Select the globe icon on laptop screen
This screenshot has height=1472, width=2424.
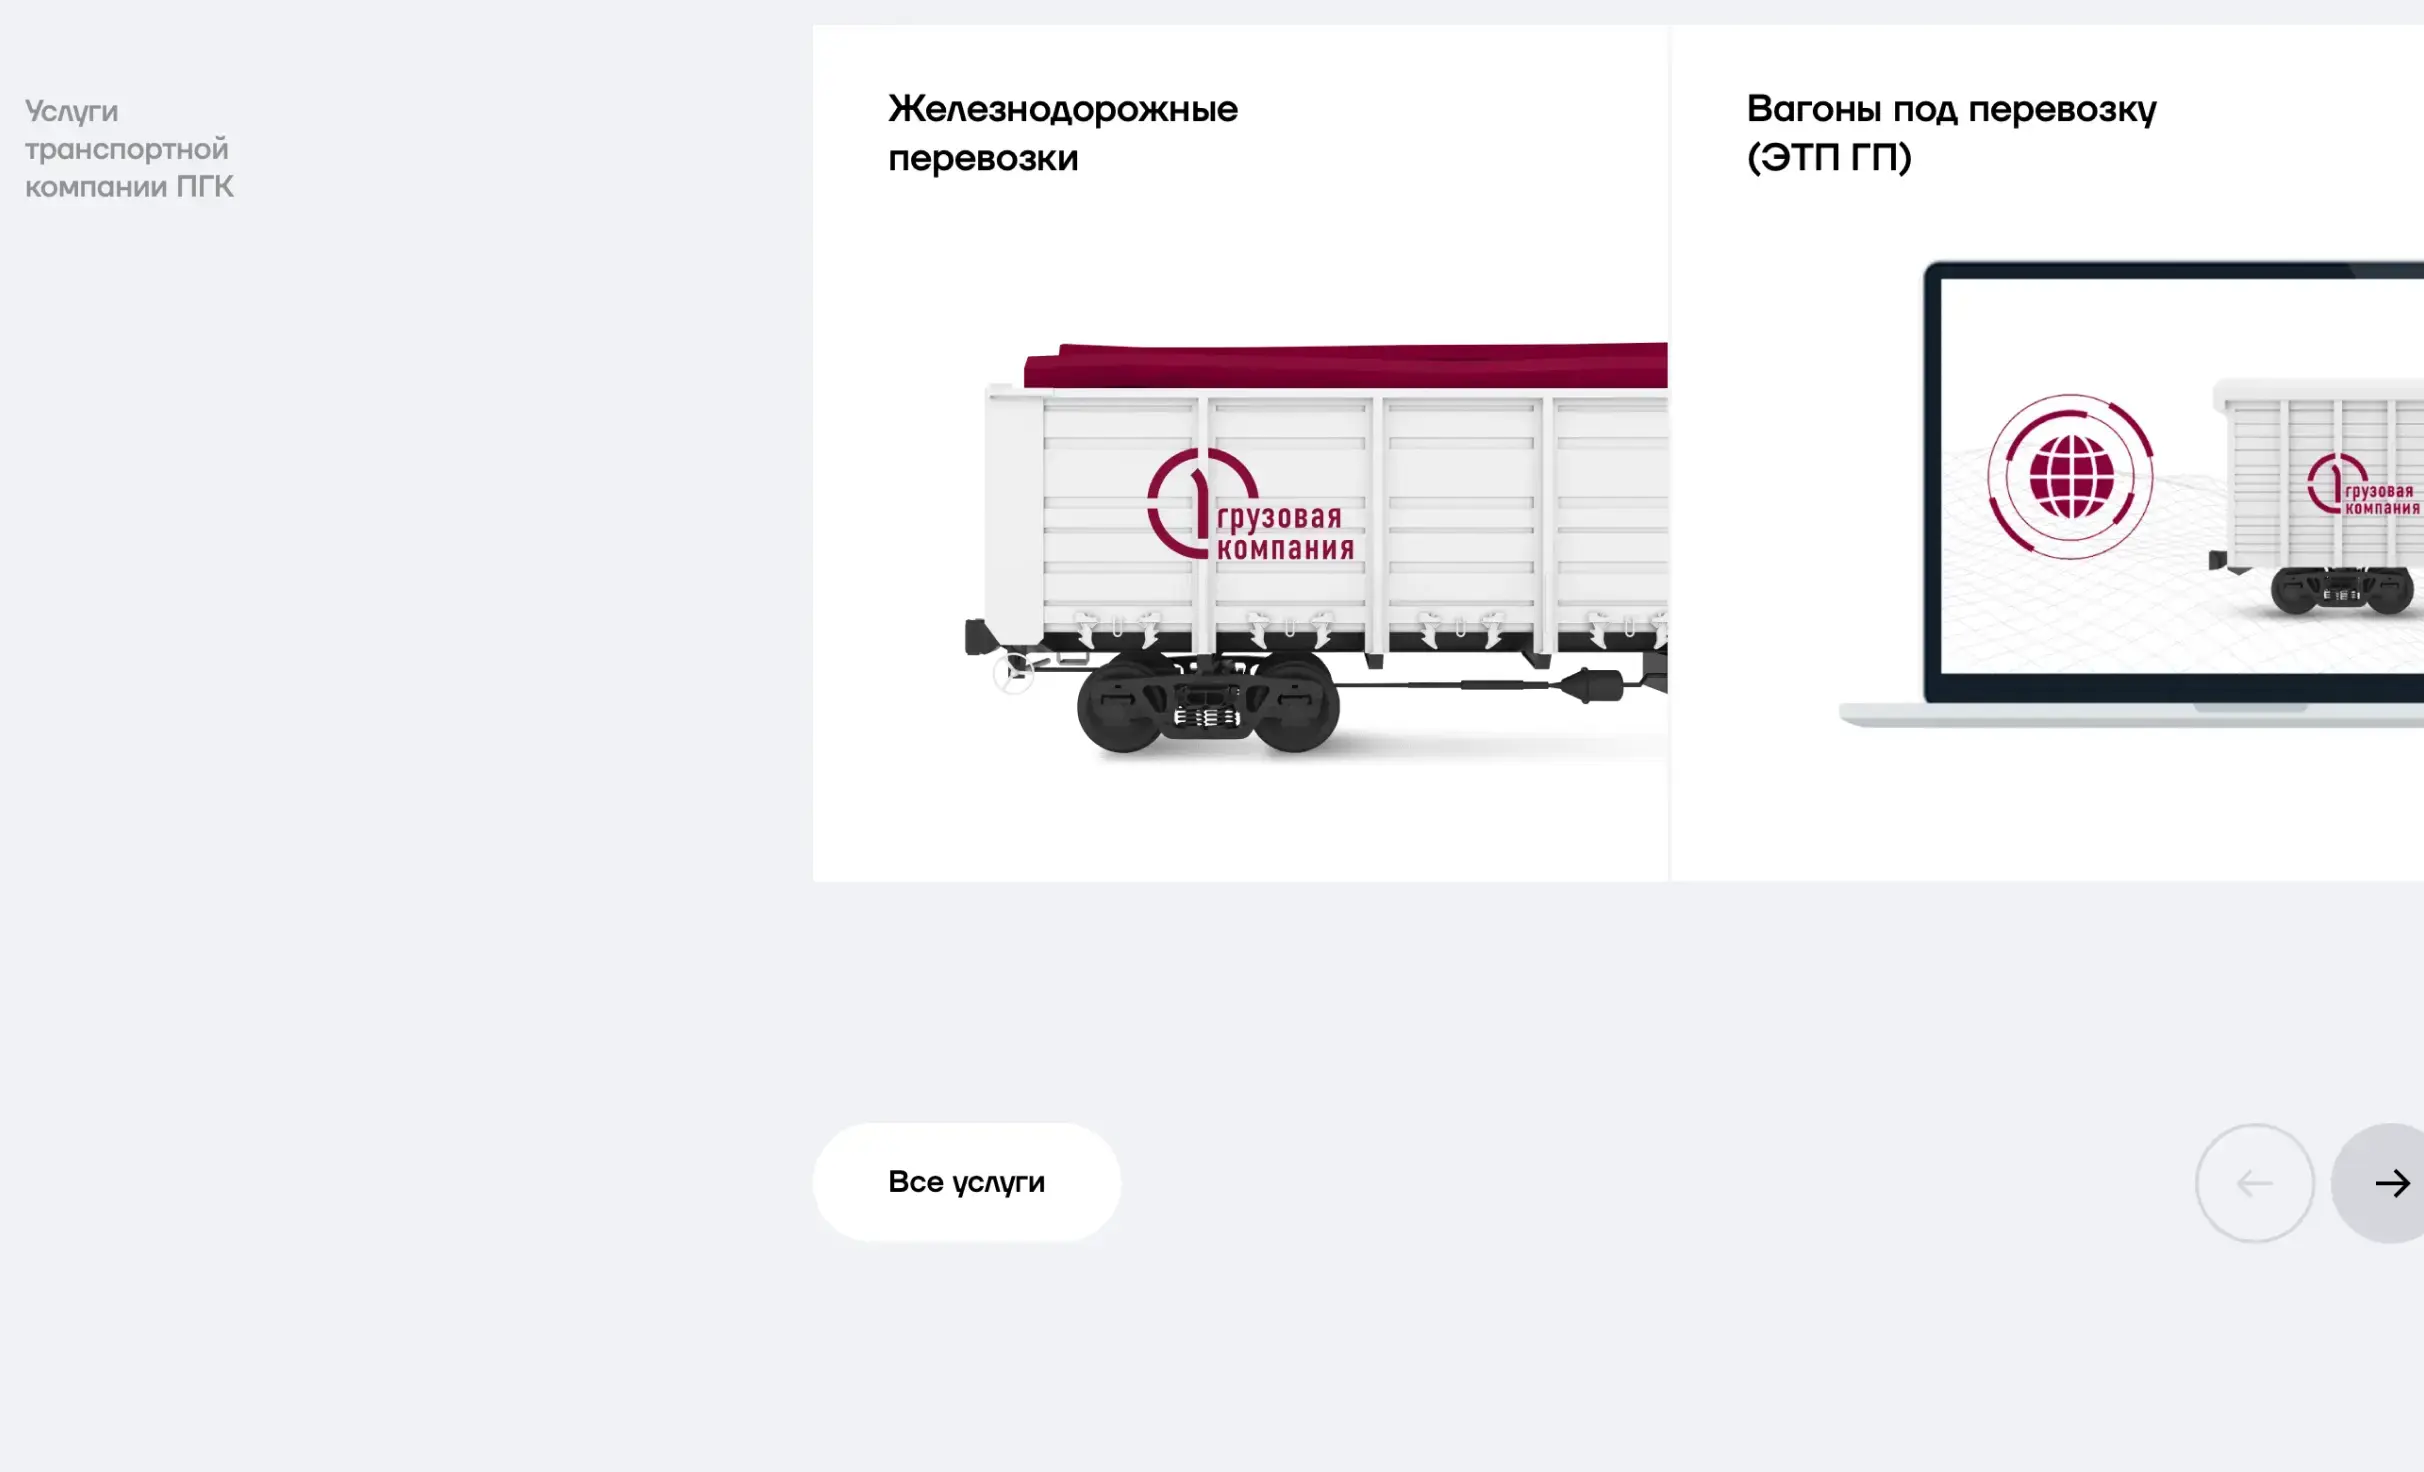(x=2071, y=477)
